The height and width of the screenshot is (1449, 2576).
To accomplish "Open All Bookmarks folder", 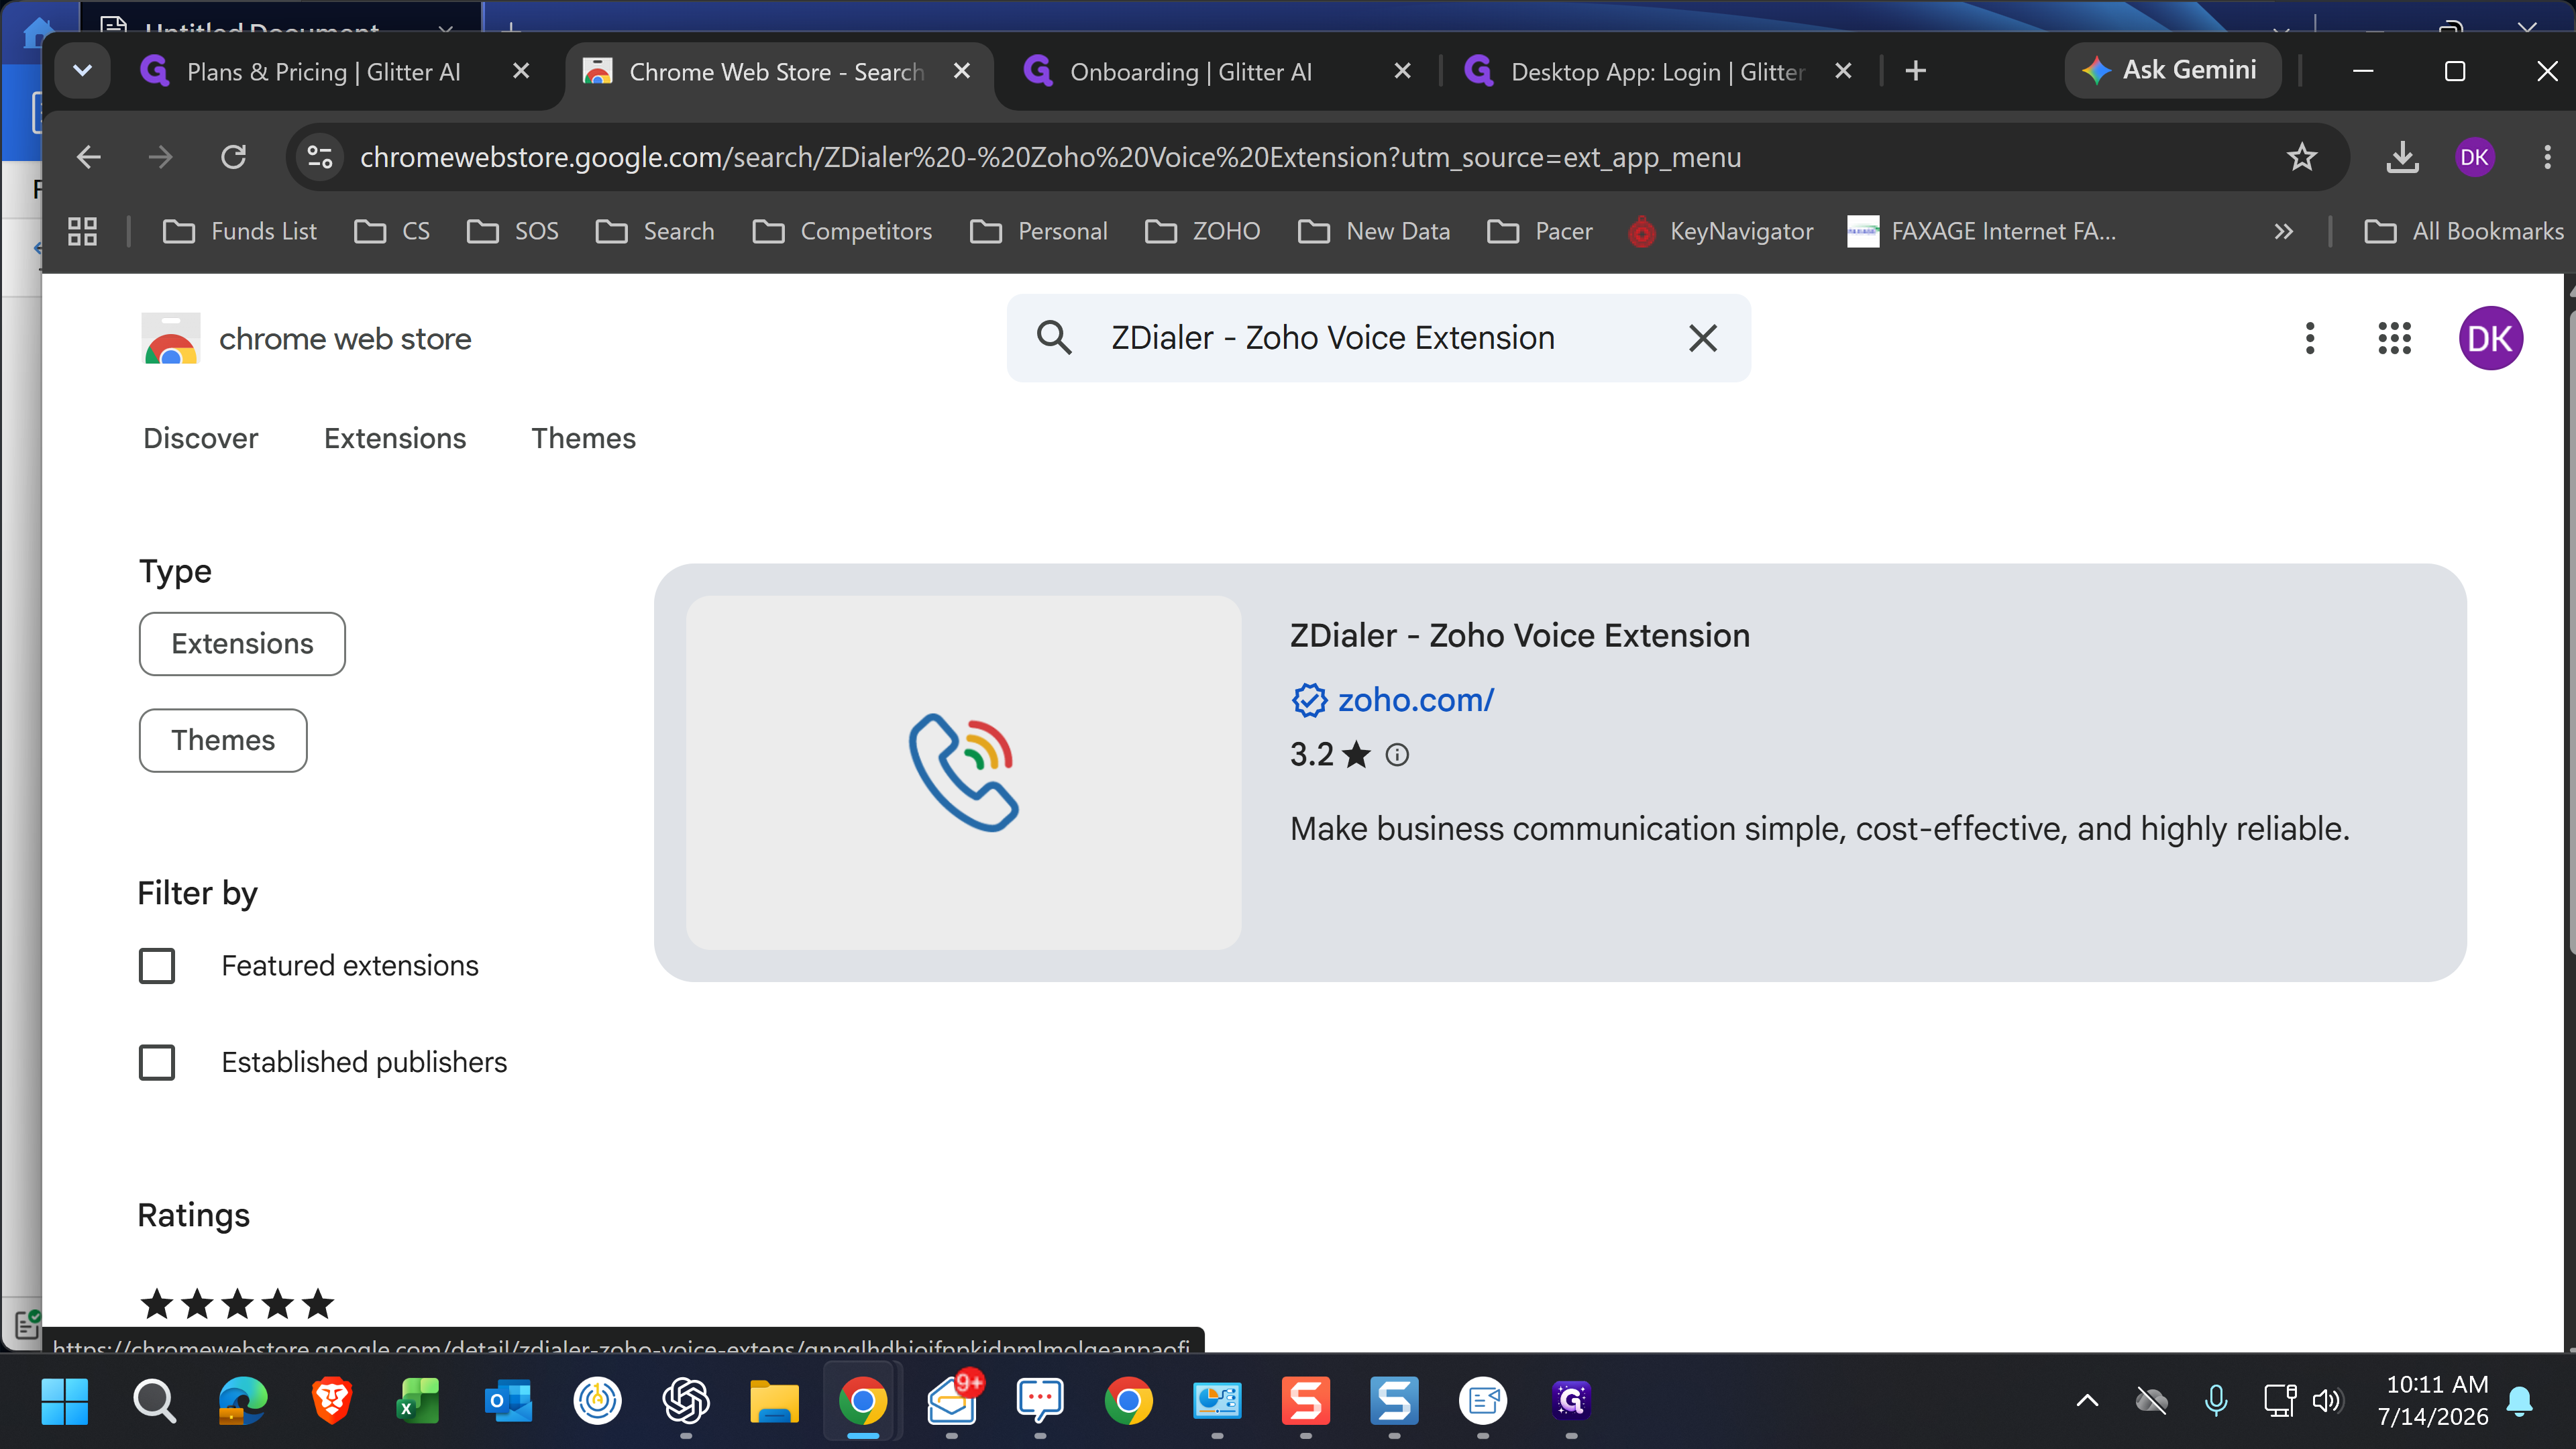I will (x=2463, y=232).
